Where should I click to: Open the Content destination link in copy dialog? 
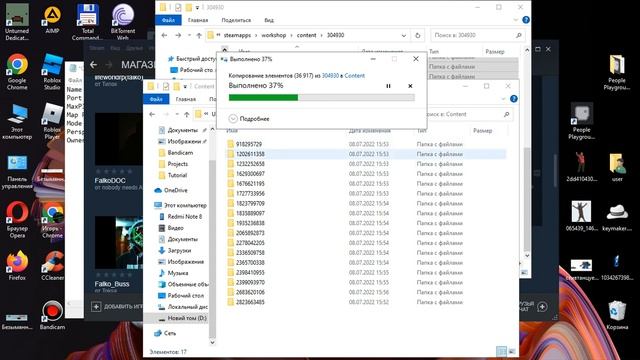coord(355,76)
